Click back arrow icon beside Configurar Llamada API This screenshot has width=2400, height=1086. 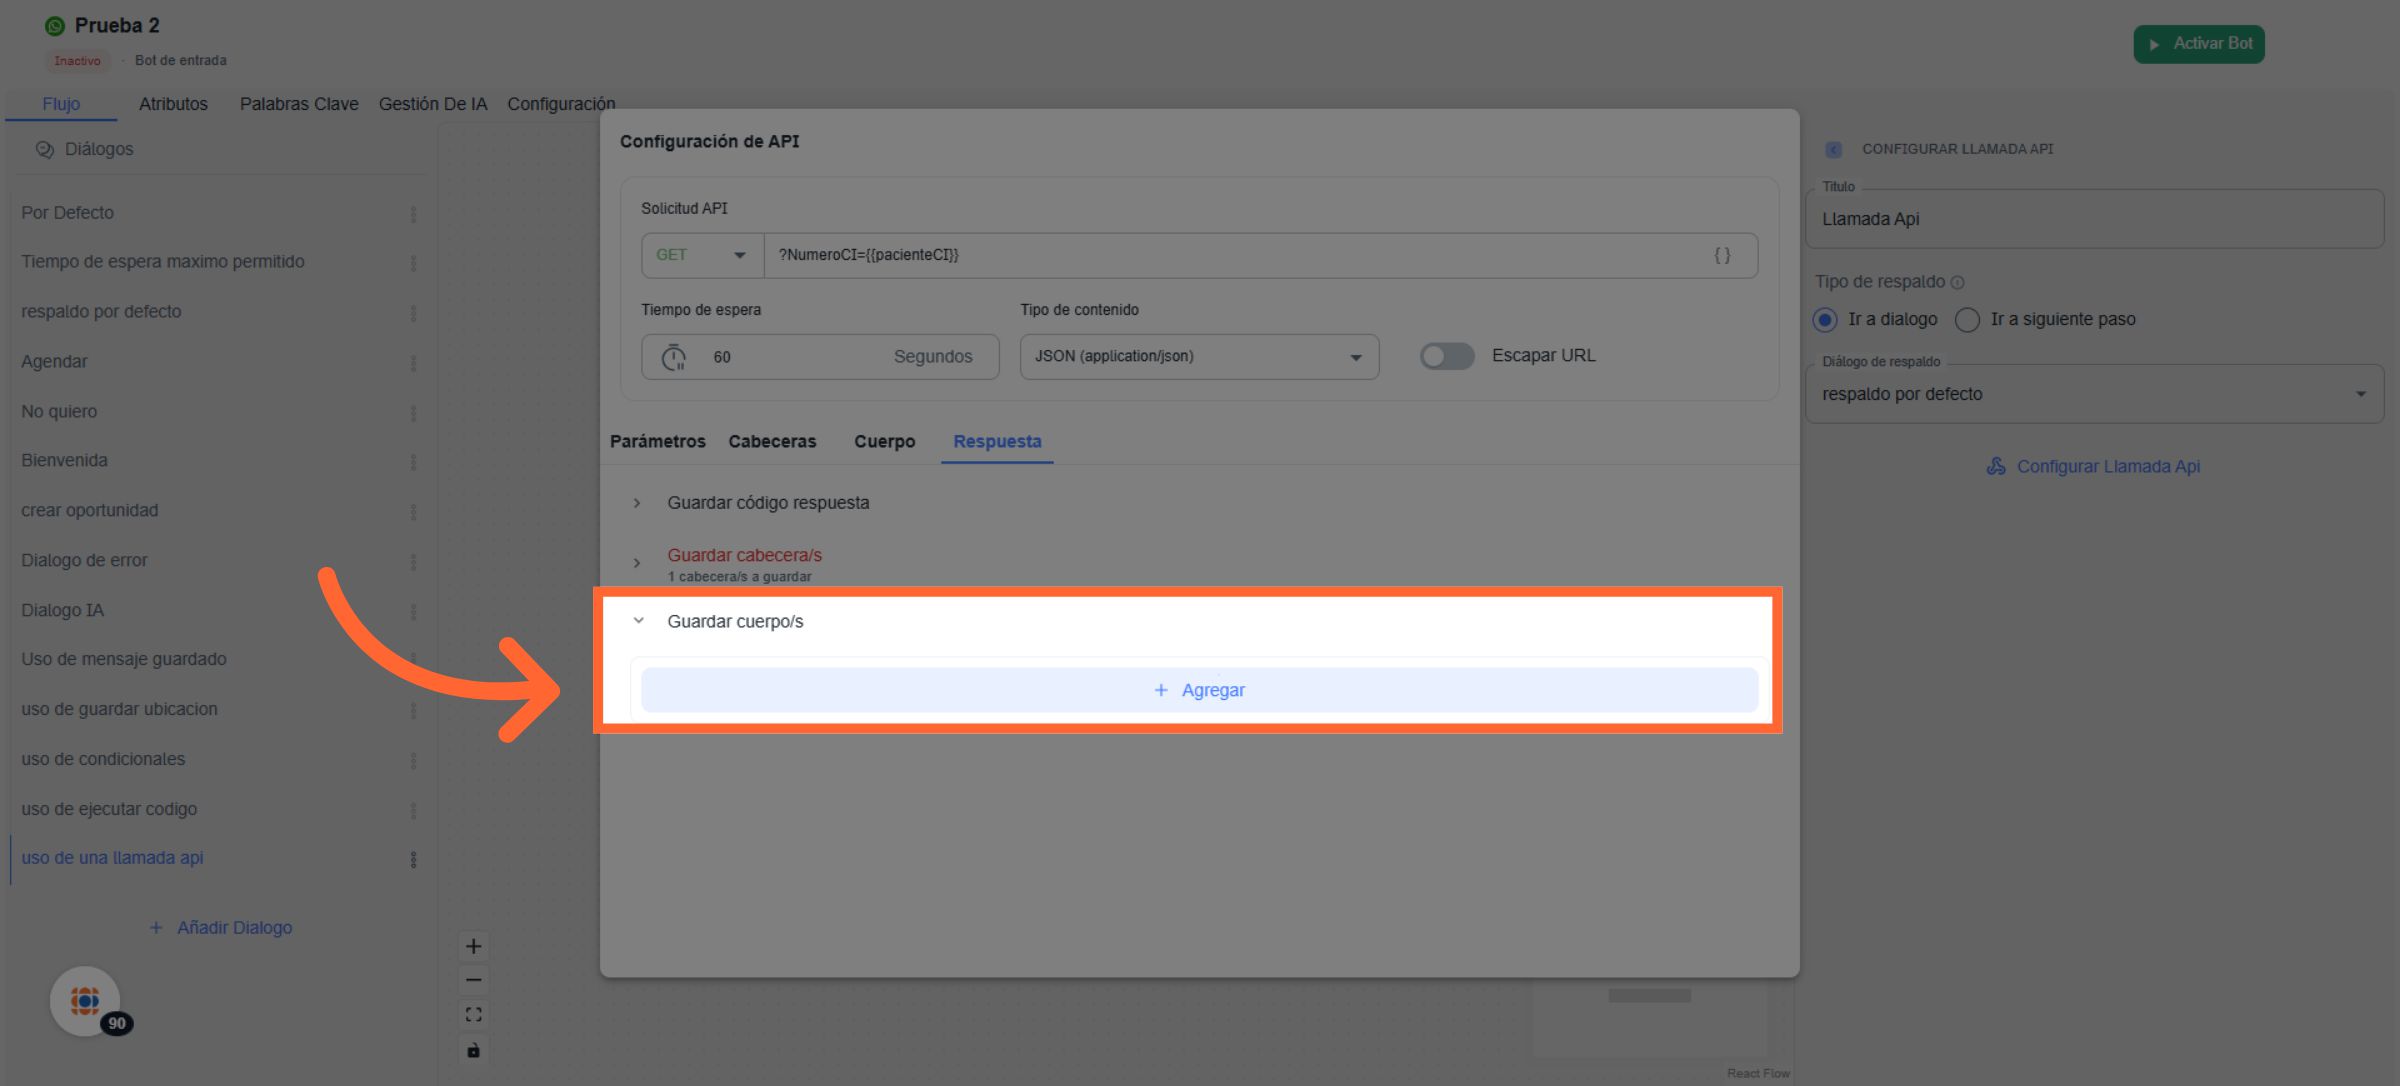tap(1833, 149)
